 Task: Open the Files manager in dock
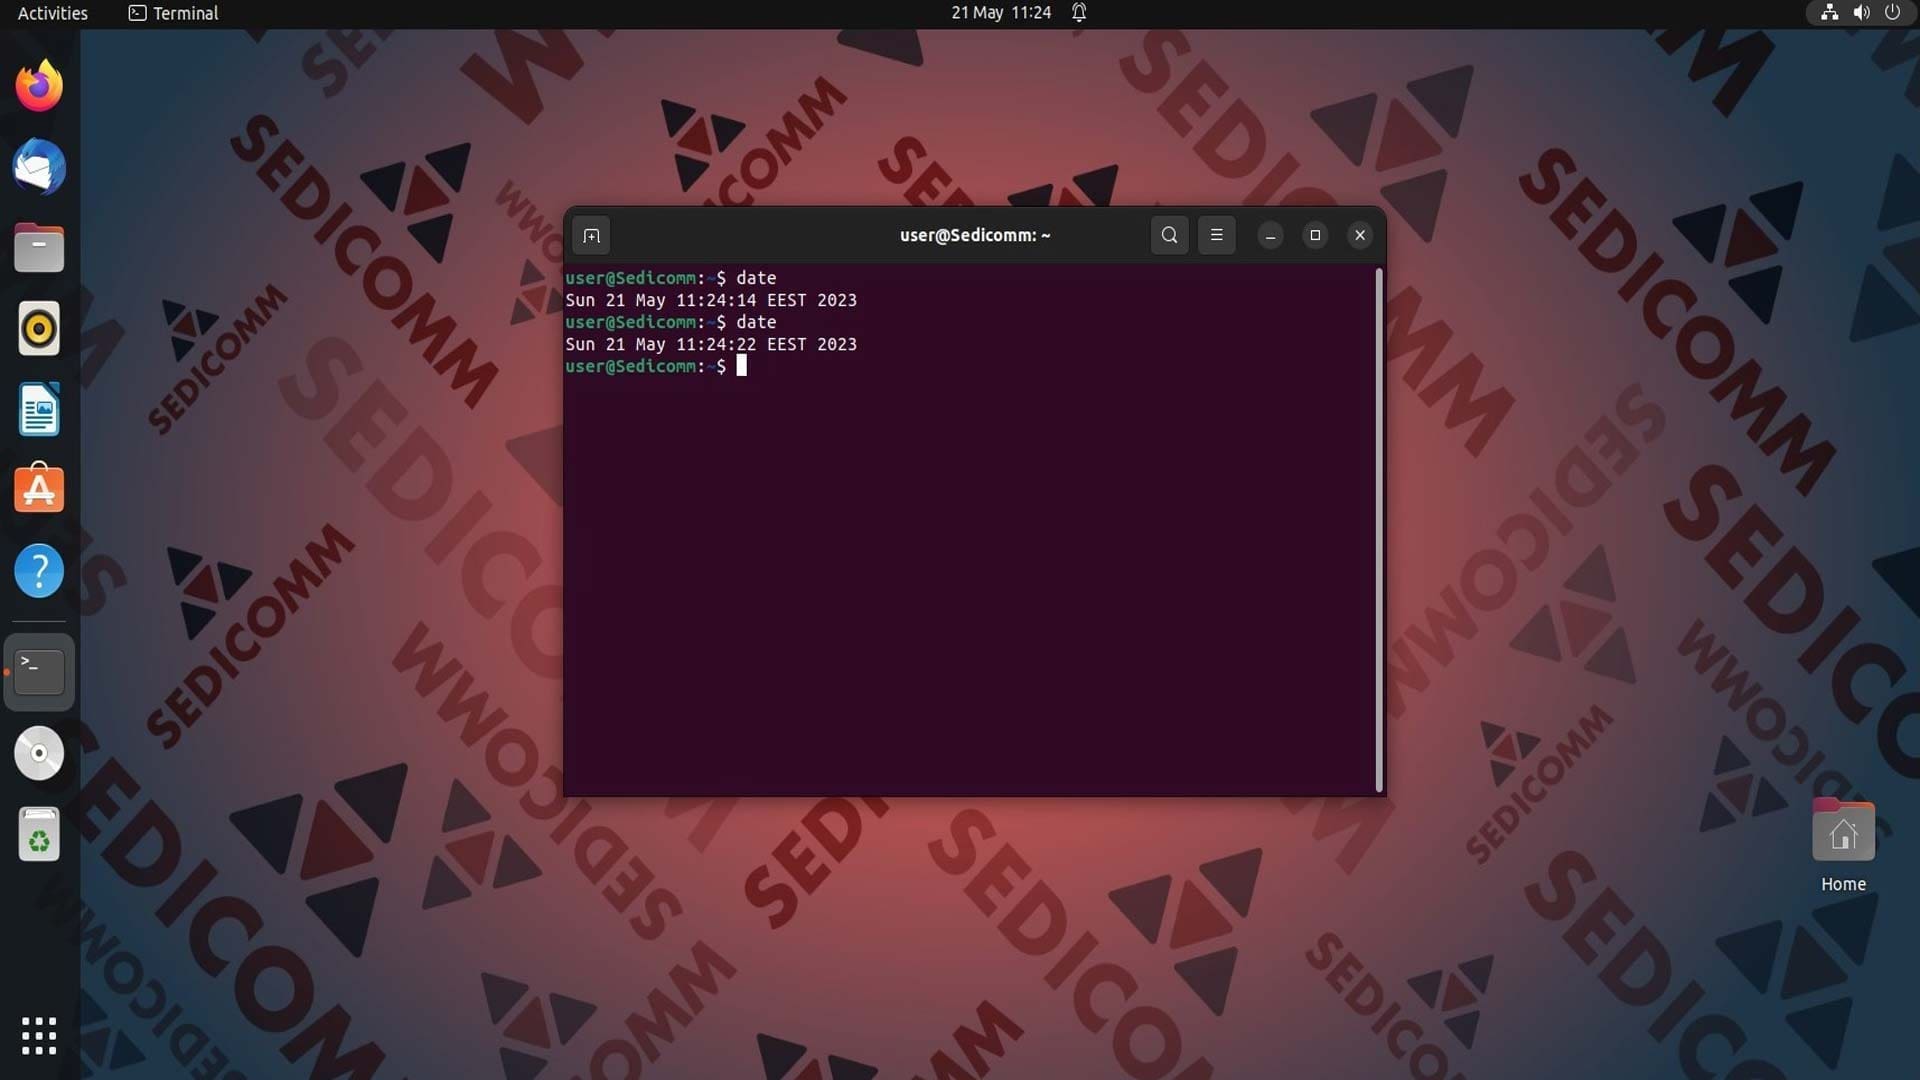pyautogui.click(x=39, y=248)
